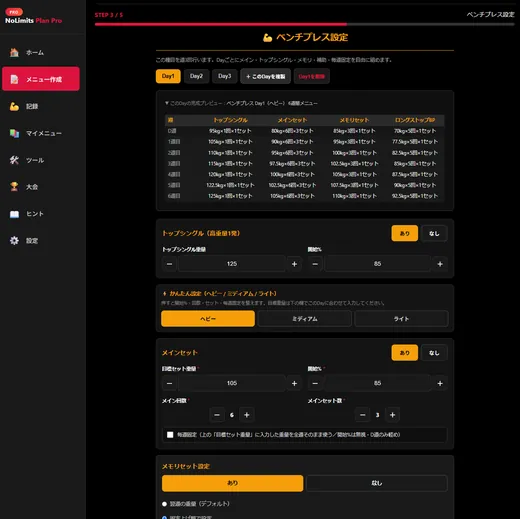The width and height of the screenshot is (520, 519).
Task: Decrease メイン回数 with the minus button
Action: [217, 415]
